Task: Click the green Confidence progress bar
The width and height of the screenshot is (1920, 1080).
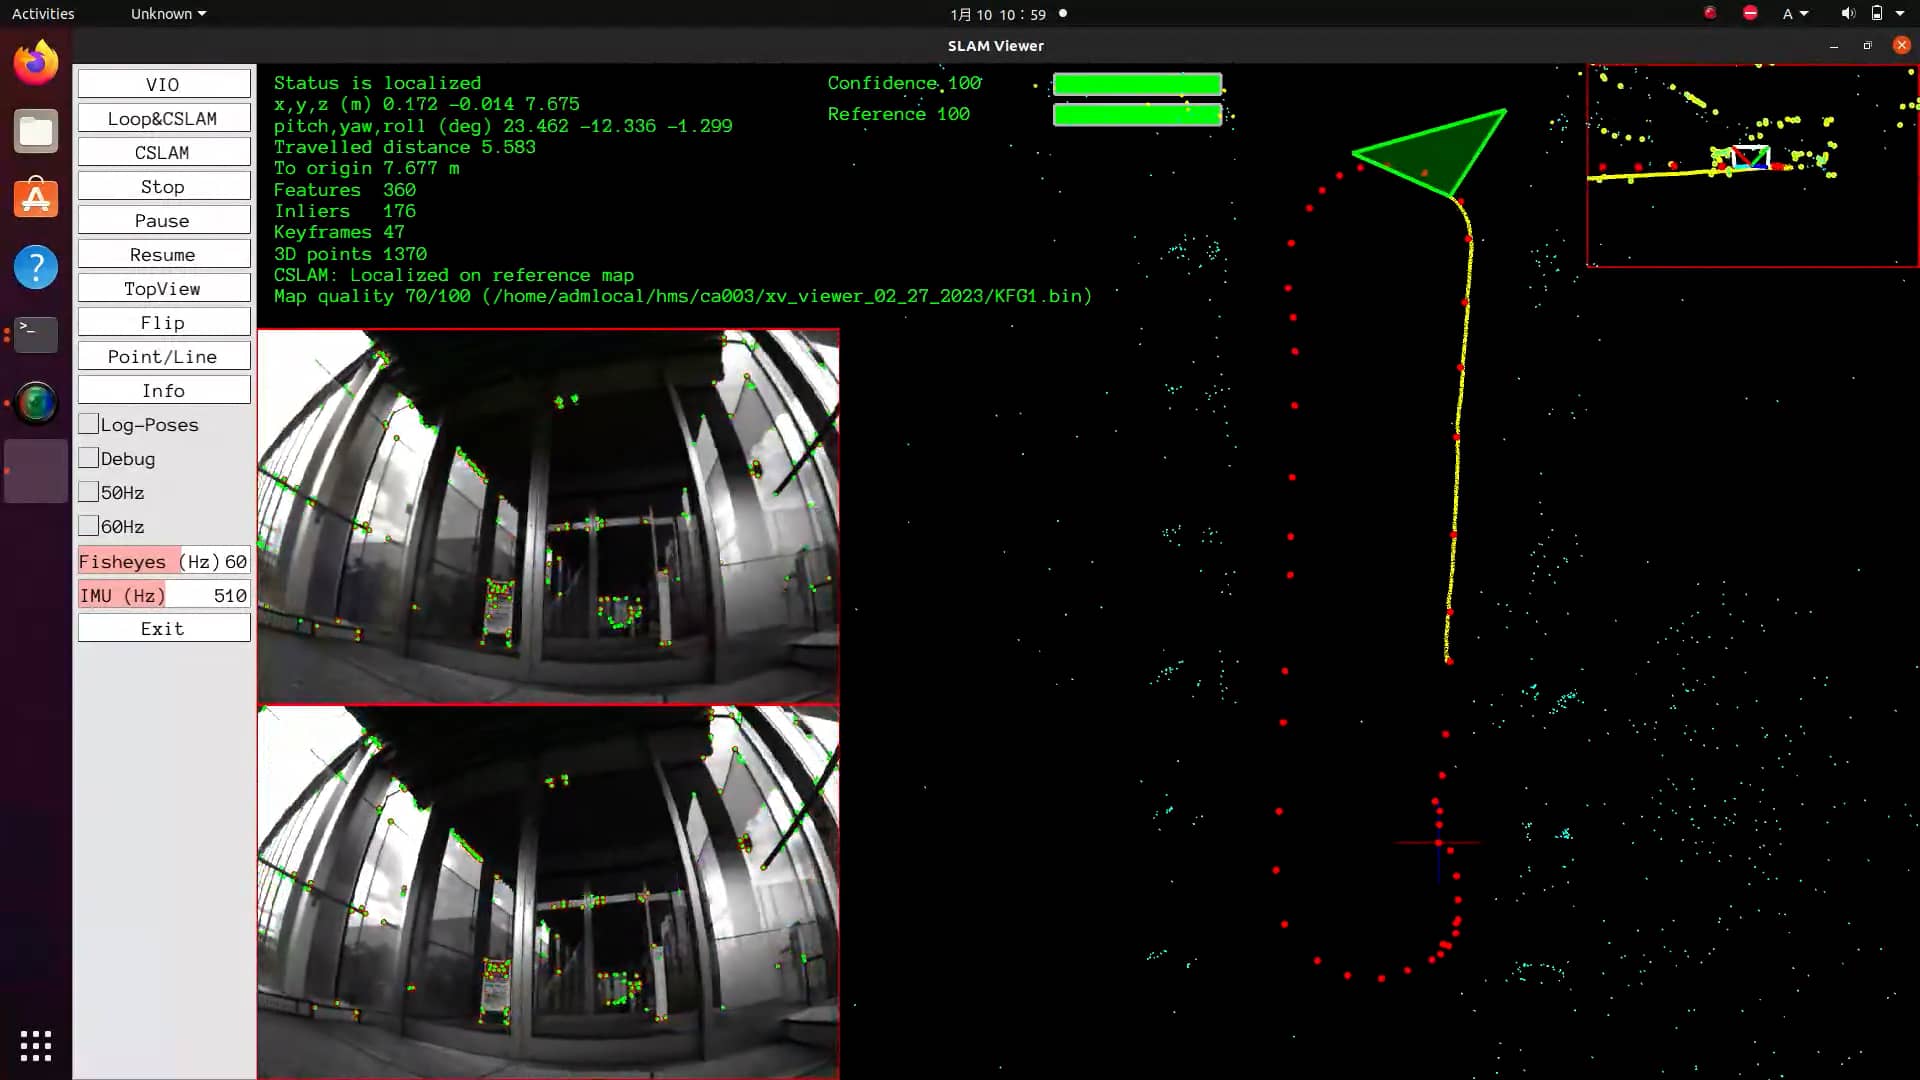Action: 1137,84
